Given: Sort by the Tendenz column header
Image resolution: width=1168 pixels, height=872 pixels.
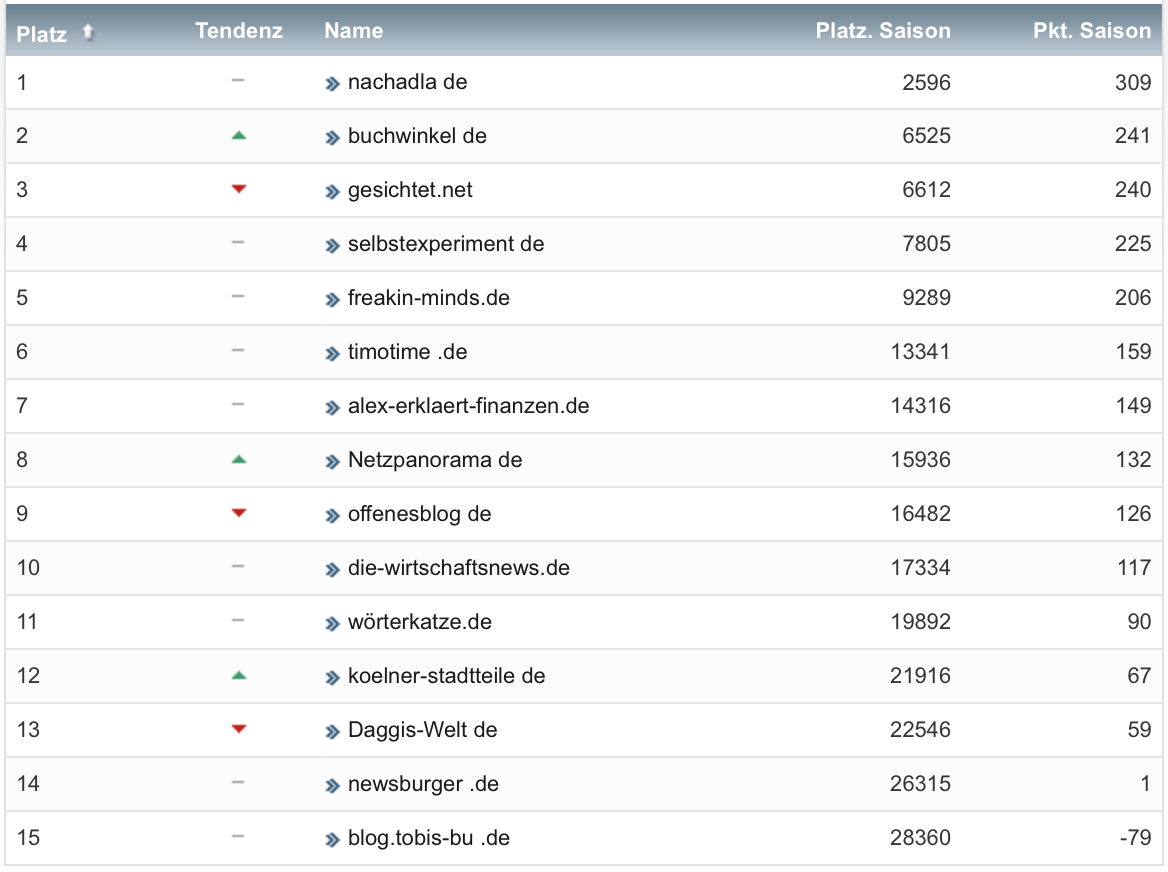Looking at the screenshot, I should click(x=238, y=31).
